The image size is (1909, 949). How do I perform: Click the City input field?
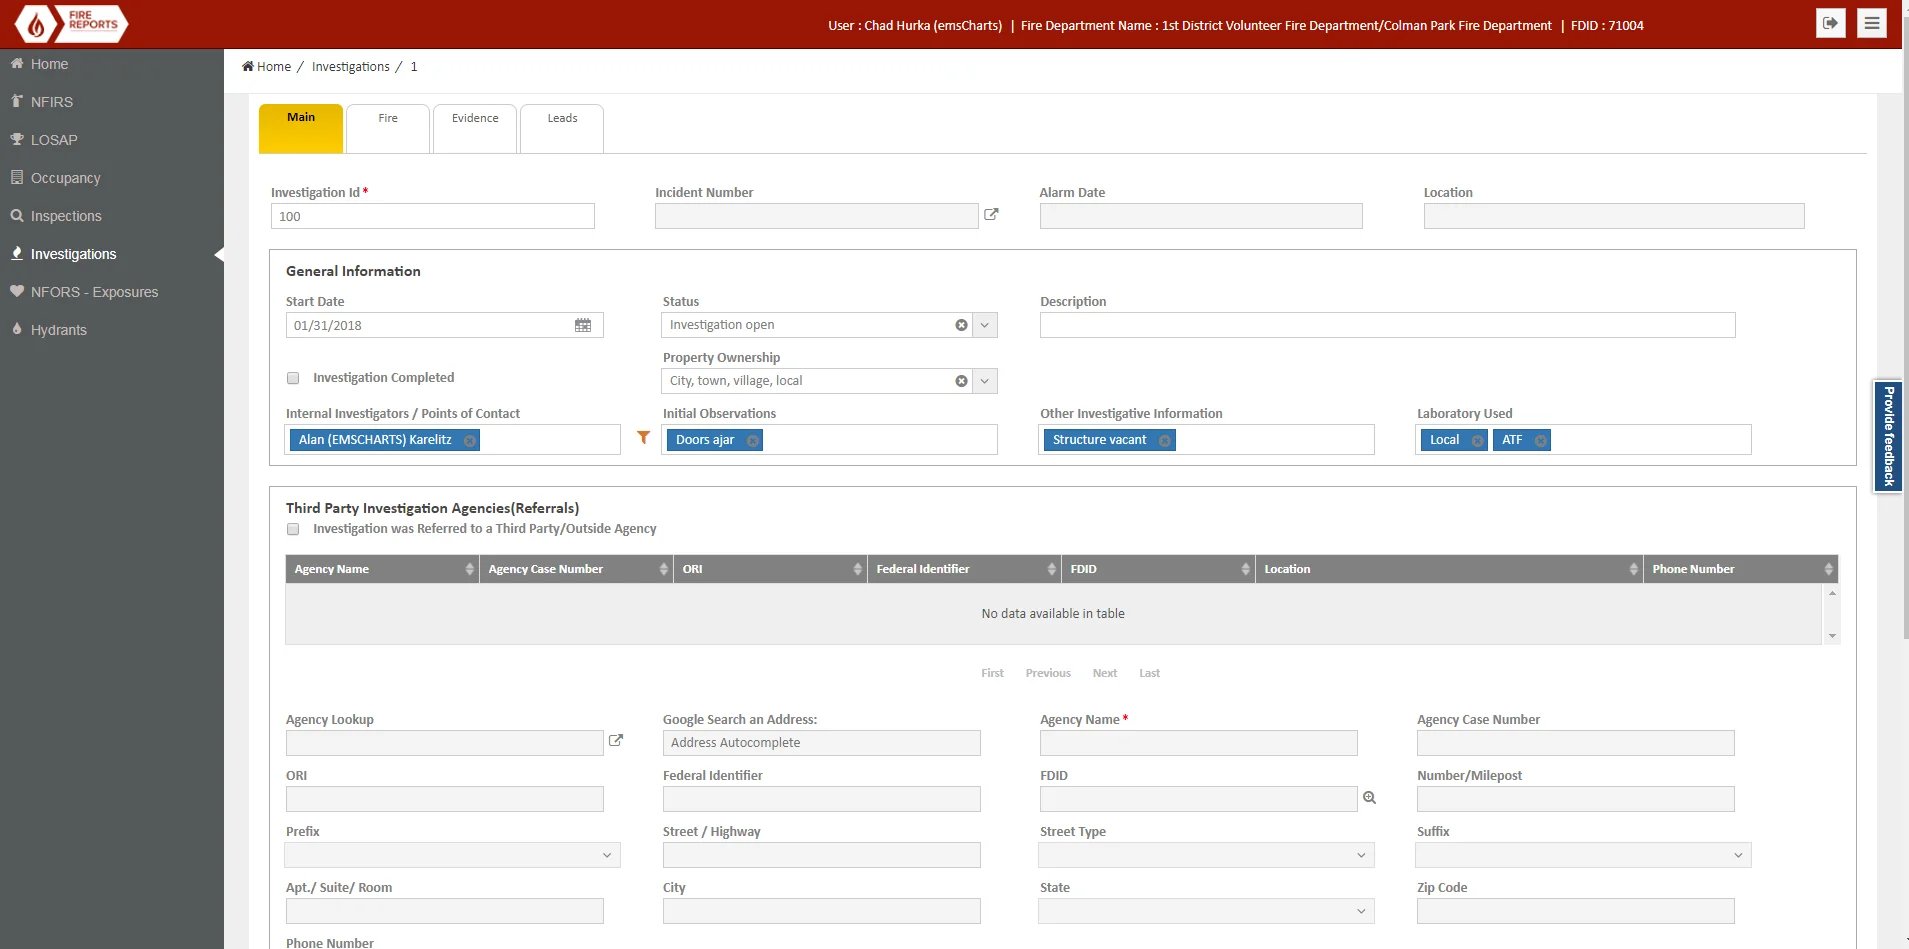[x=822, y=911]
